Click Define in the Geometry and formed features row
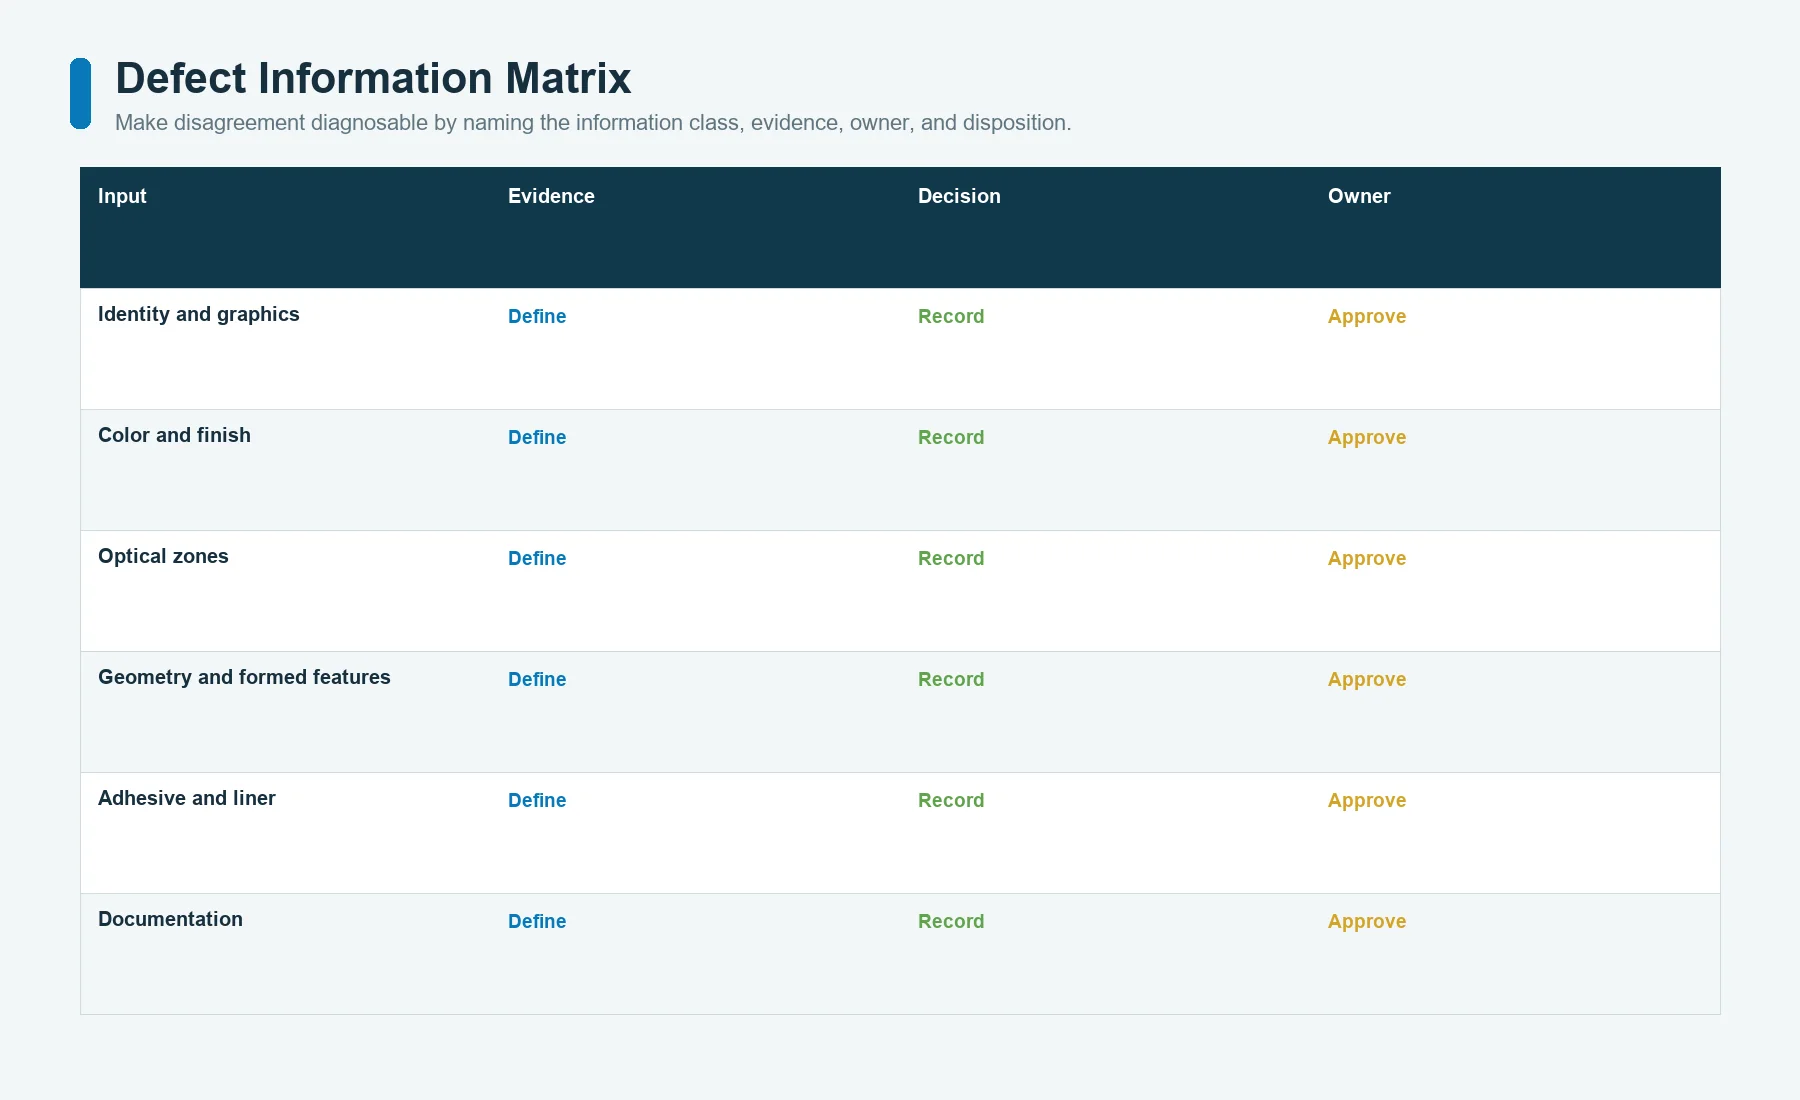The height and width of the screenshot is (1100, 1800). [537, 679]
